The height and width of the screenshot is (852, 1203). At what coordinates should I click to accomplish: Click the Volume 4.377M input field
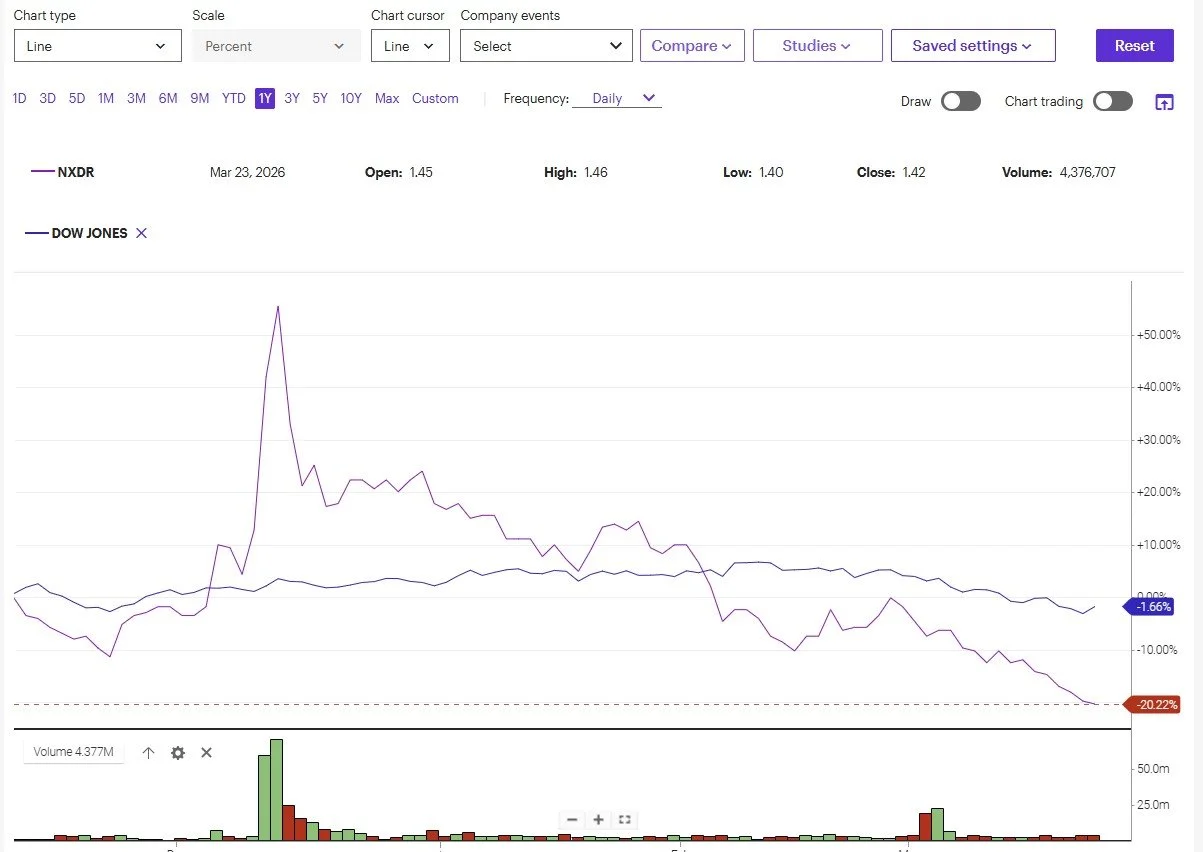(72, 752)
